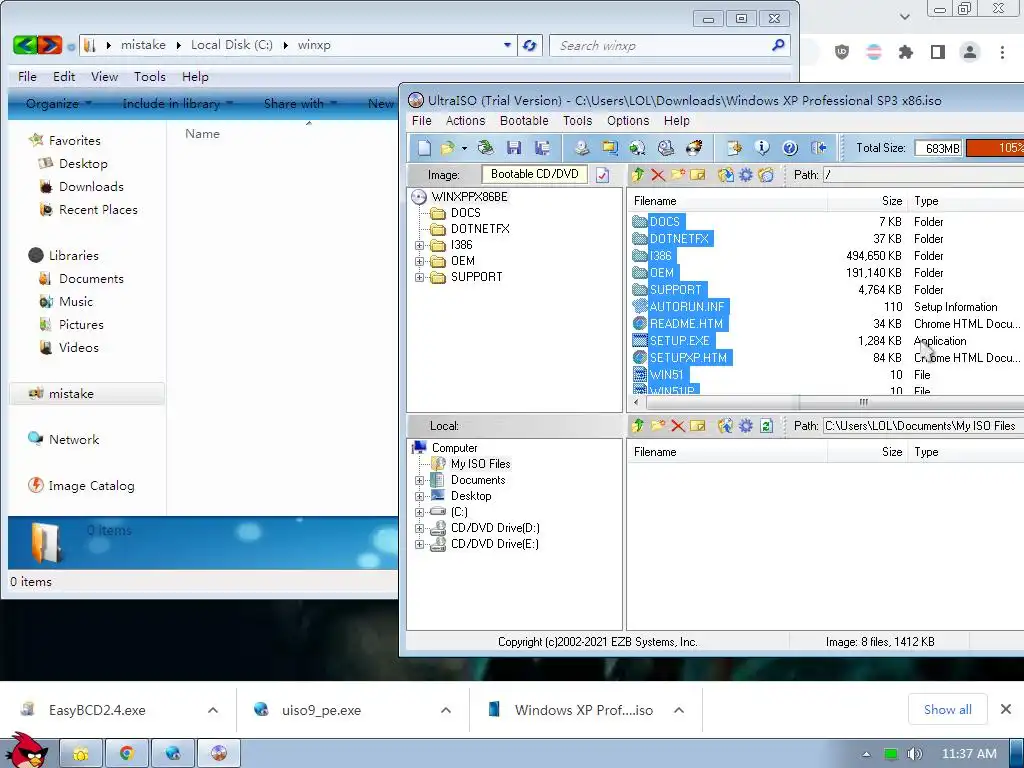Click the Open CD/DVD icon in UltraISO toolbar

click(x=485, y=148)
